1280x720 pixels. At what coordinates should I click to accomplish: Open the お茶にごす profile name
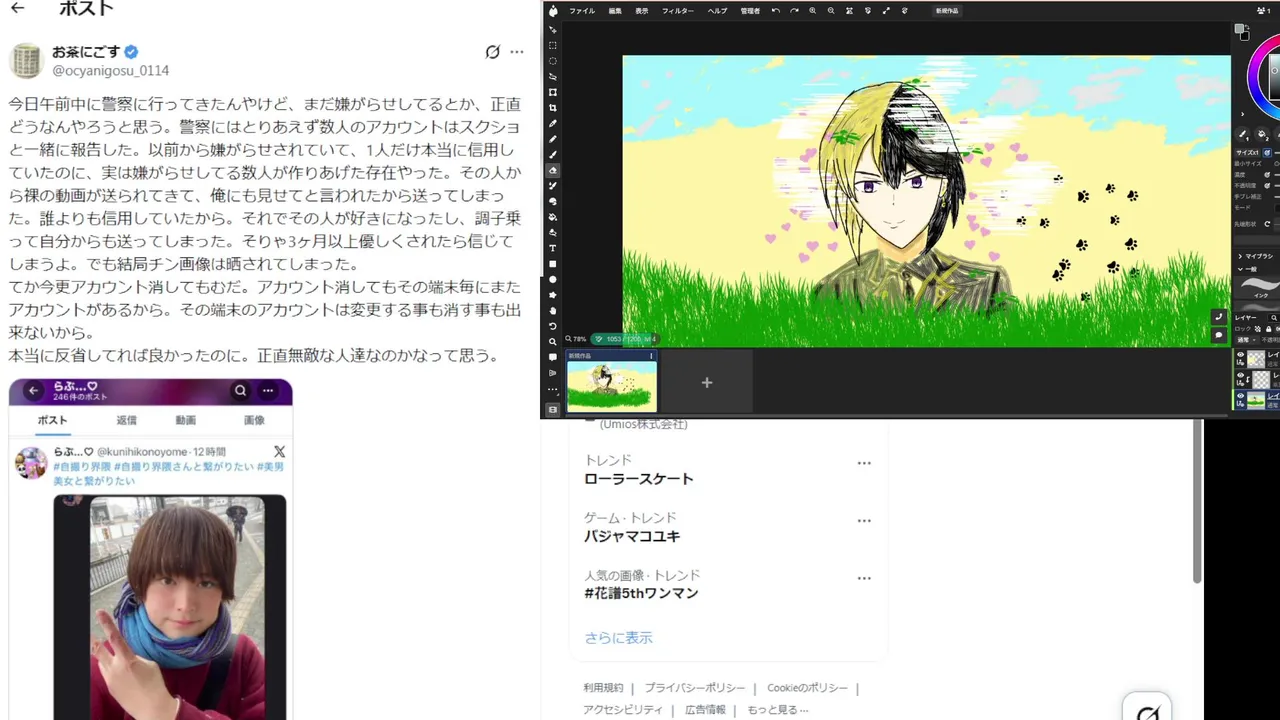86,52
